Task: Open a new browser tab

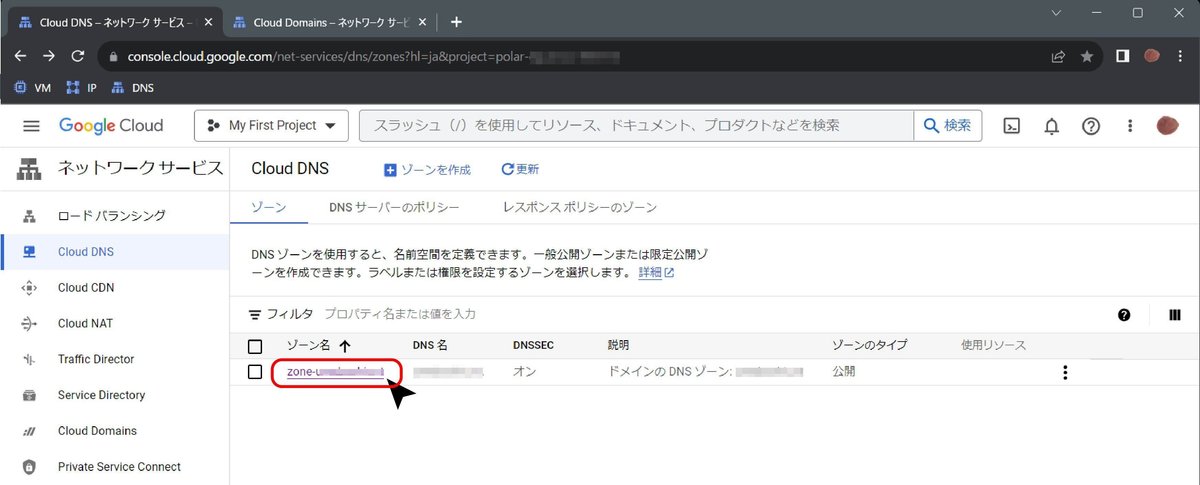Action: (x=456, y=22)
